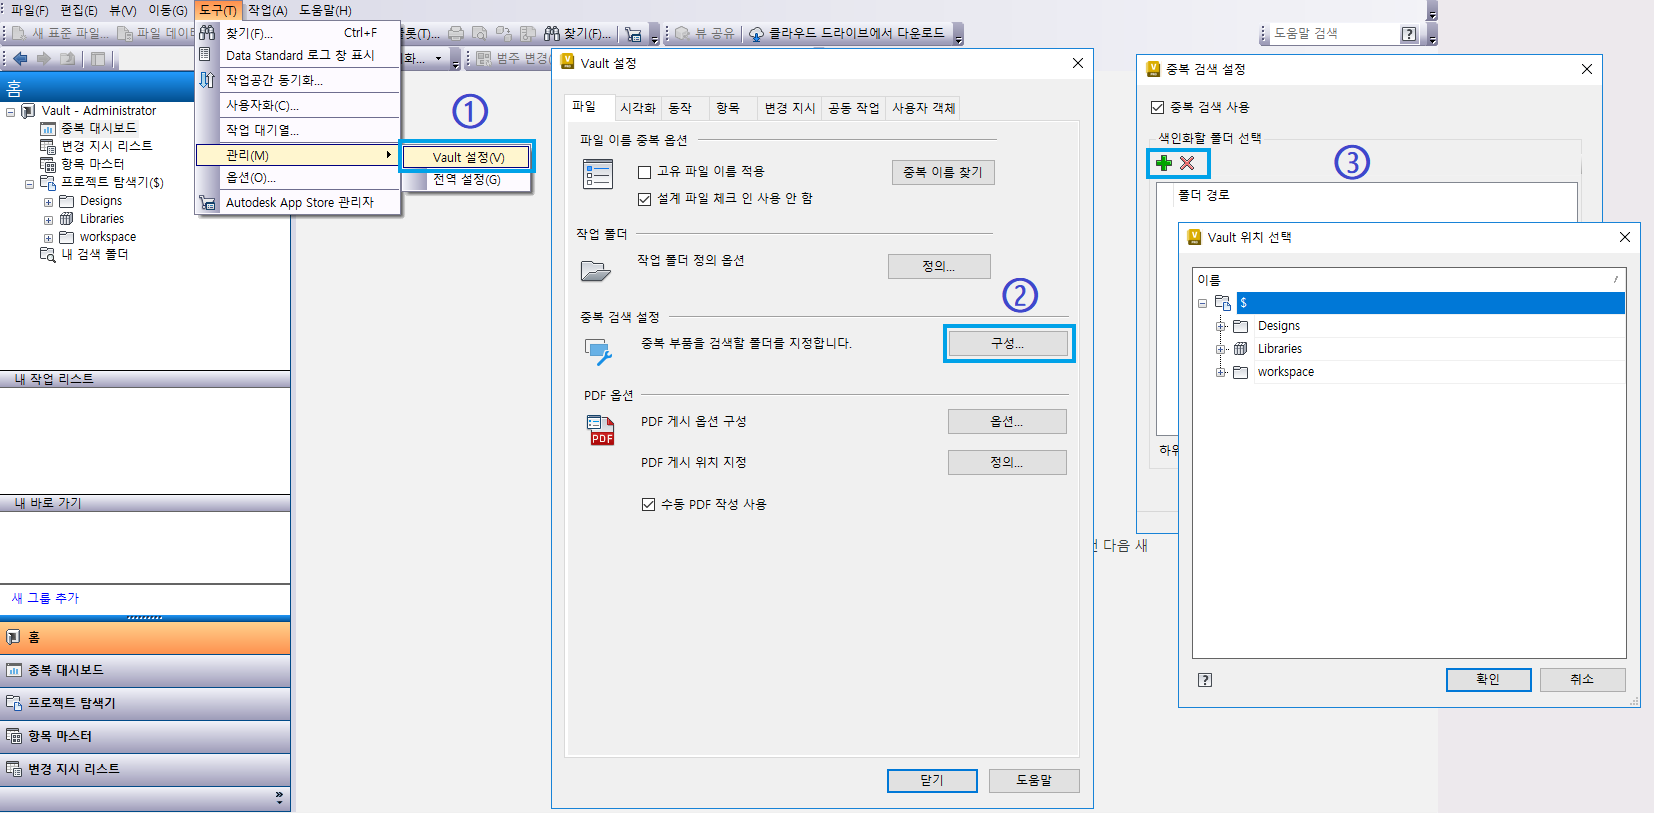
Task: Click the 이름 column header in Vault 위치 선택
Action: pyautogui.click(x=1409, y=280)
